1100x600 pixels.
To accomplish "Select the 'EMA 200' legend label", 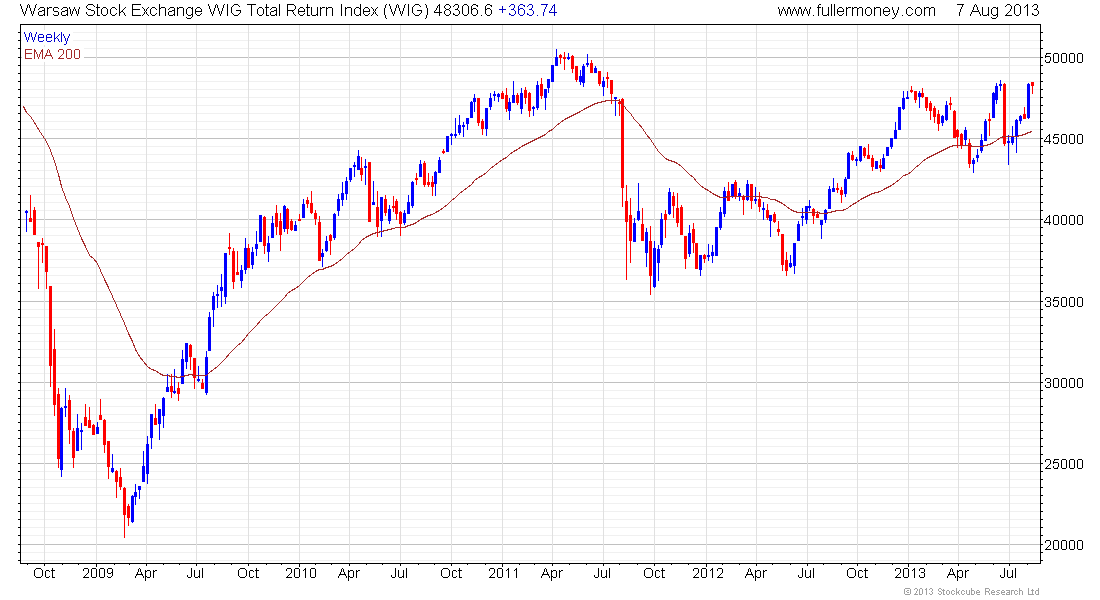I will 53,55.
